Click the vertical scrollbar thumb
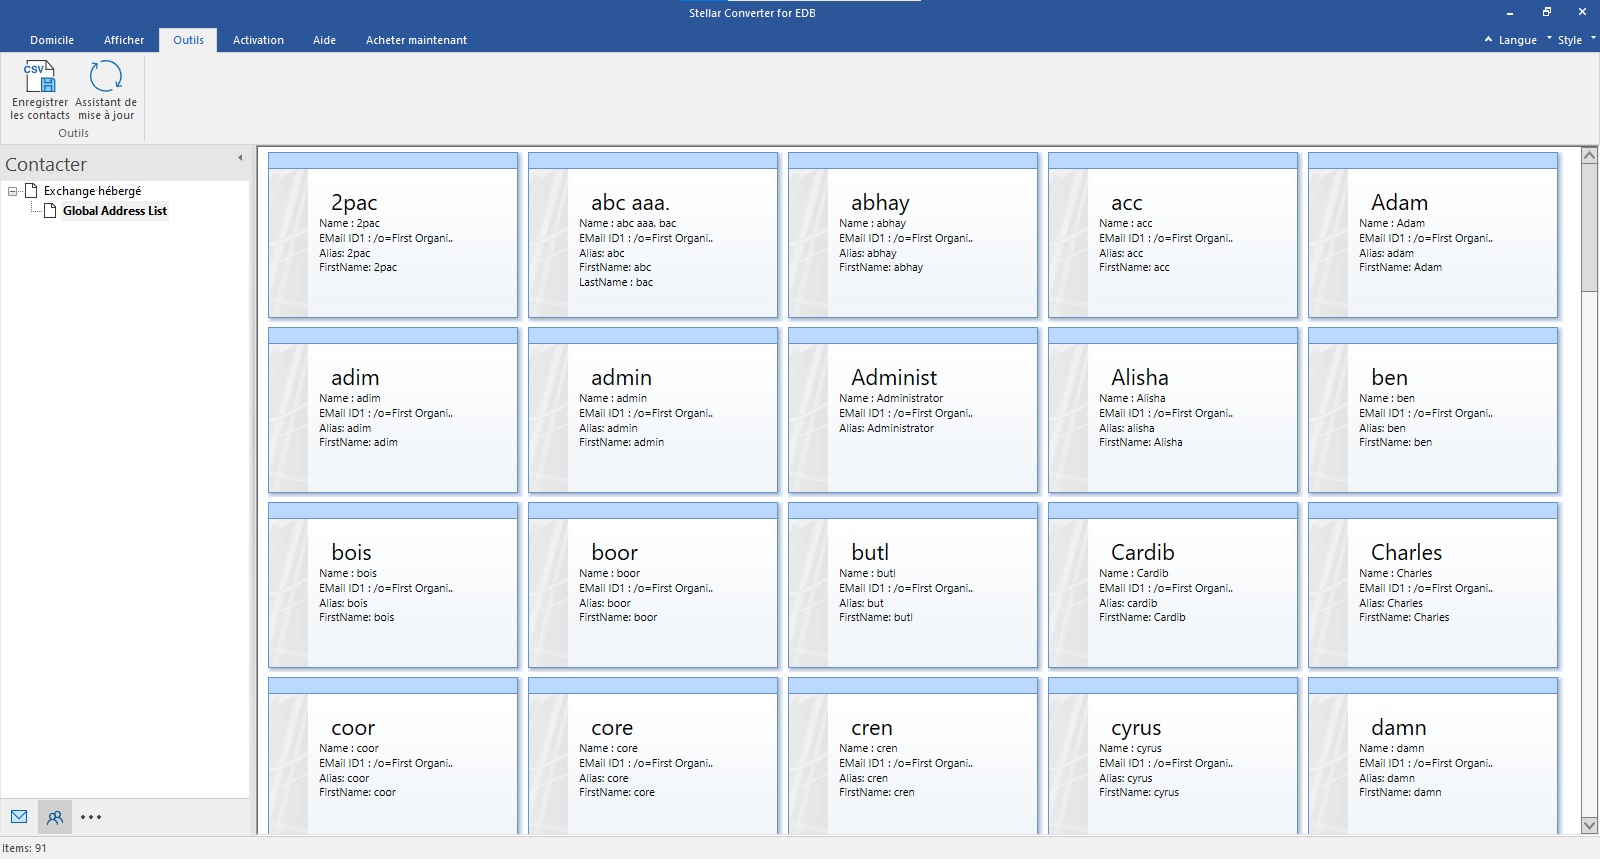Screen dimensions: 1600x859 (x=1589, y=228)
